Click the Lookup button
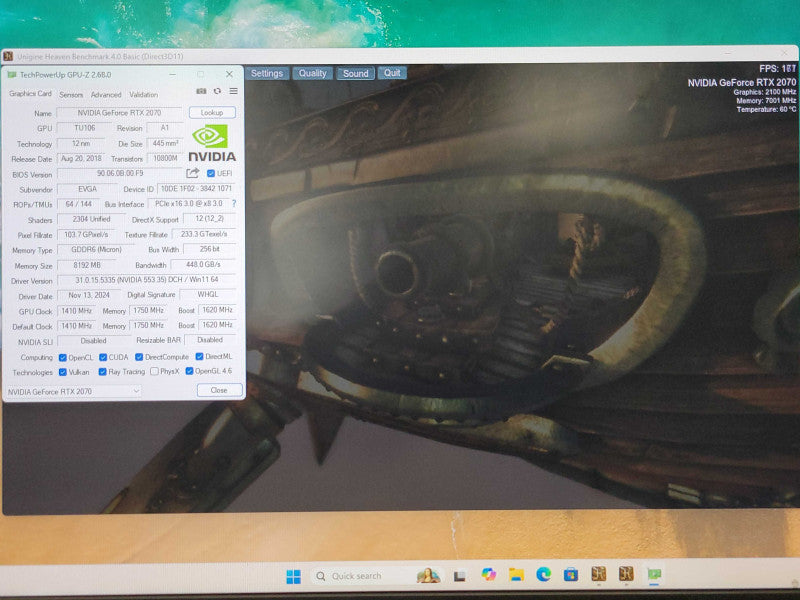The image size is (800, 600). coord(212,112)
